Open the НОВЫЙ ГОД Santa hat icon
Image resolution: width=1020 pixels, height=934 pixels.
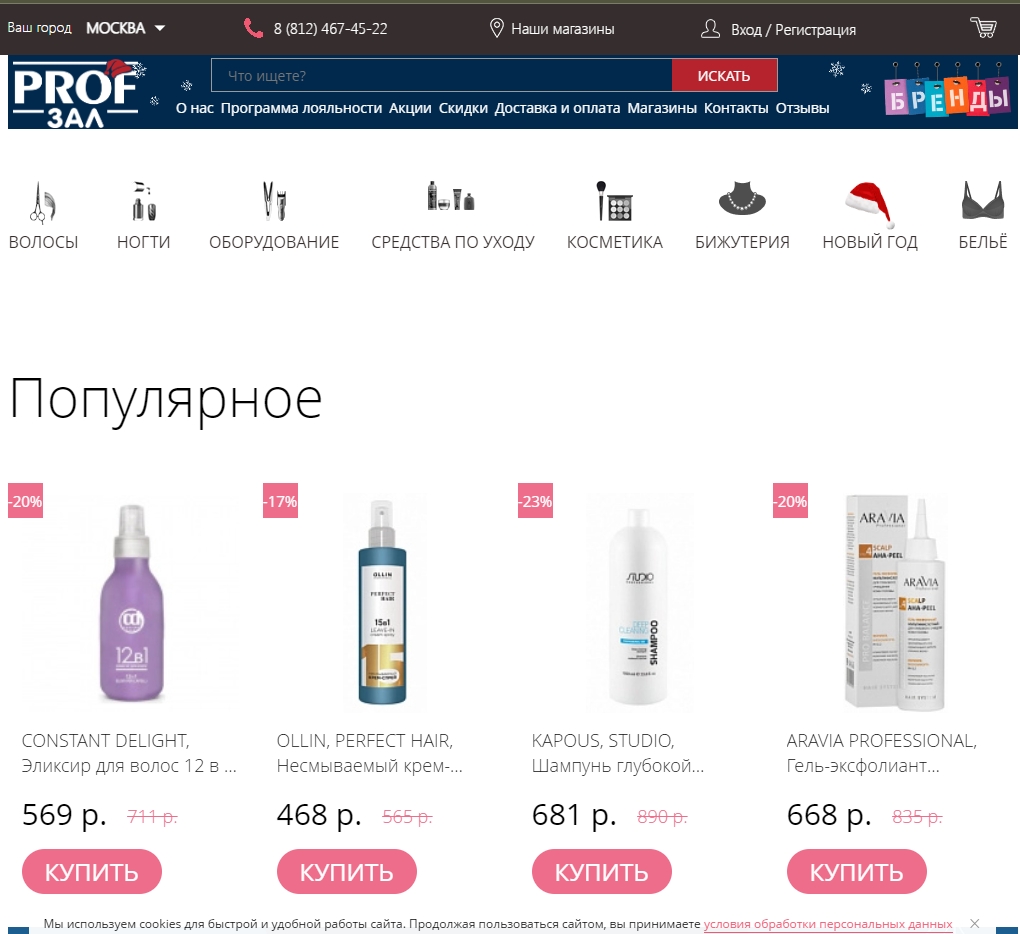click(870, 204)
